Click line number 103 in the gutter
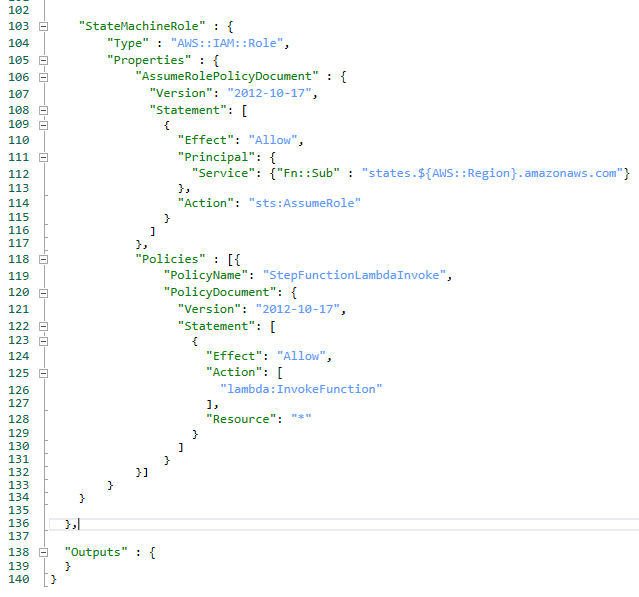This screenshot has height=597, width=639. pos(19,26)
